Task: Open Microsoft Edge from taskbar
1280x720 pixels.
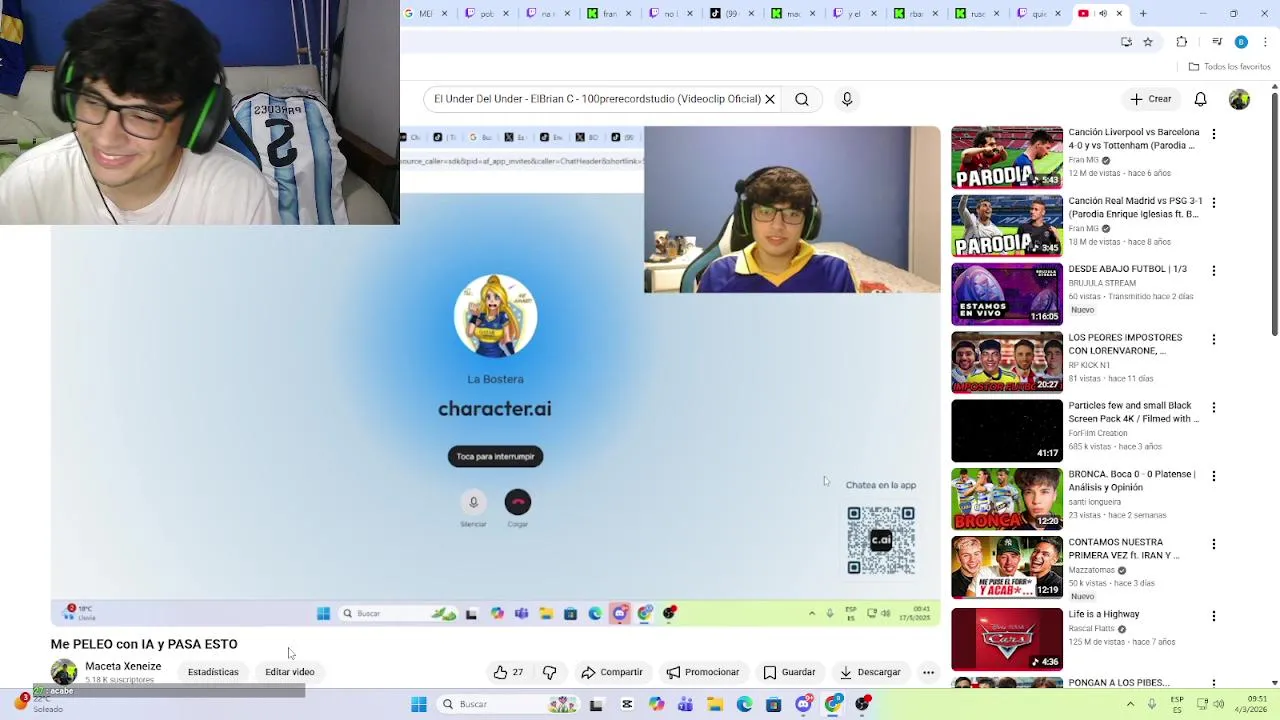Action: coord(744,704)
